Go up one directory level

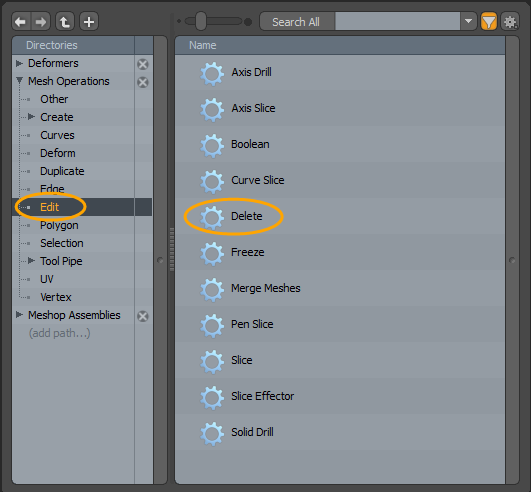65,22
